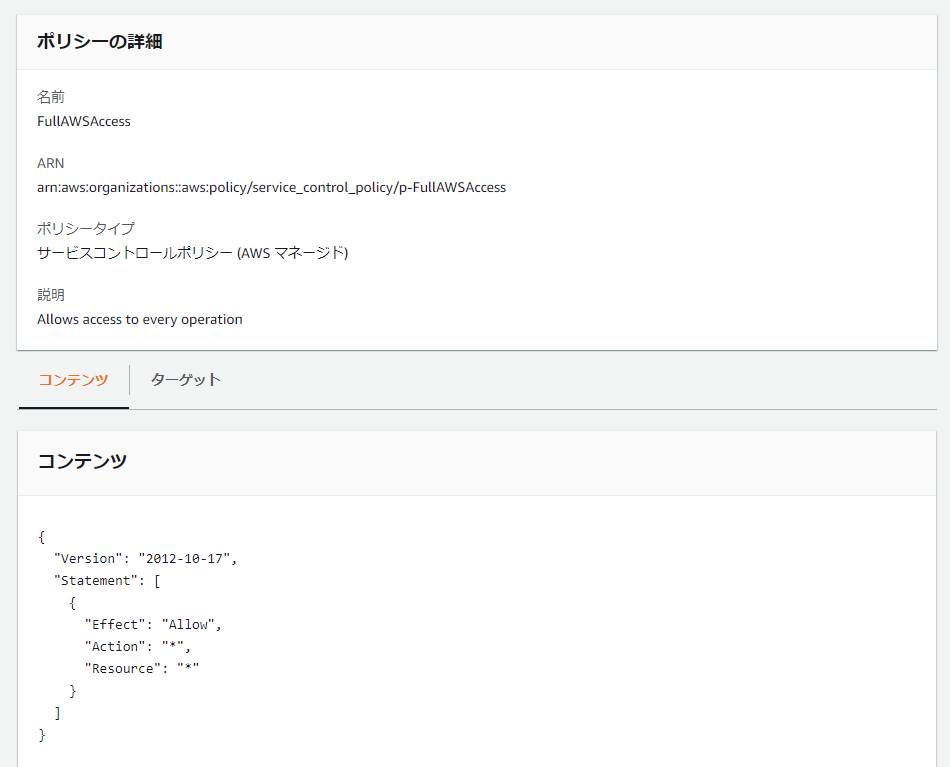Click the "Resource": "*" JSON line
The height and width of the screenshot is (767, 950).
click(142, 668)
